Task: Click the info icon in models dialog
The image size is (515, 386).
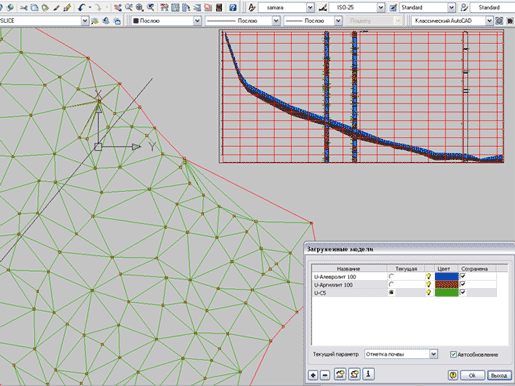Action: pyautogui.click(x=369, y=374)
